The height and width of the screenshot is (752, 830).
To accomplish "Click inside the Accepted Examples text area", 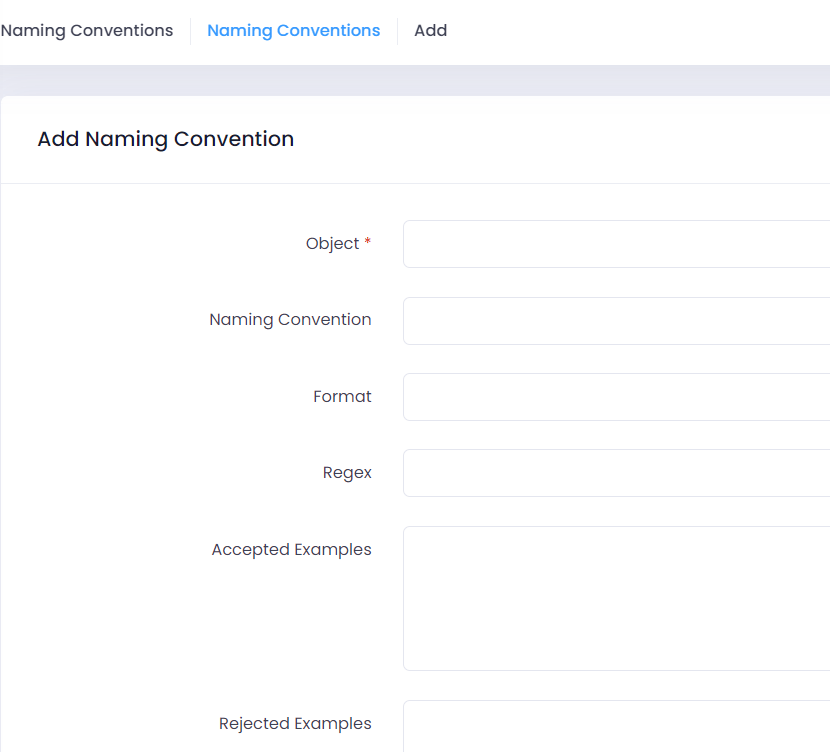I will 616,599.
